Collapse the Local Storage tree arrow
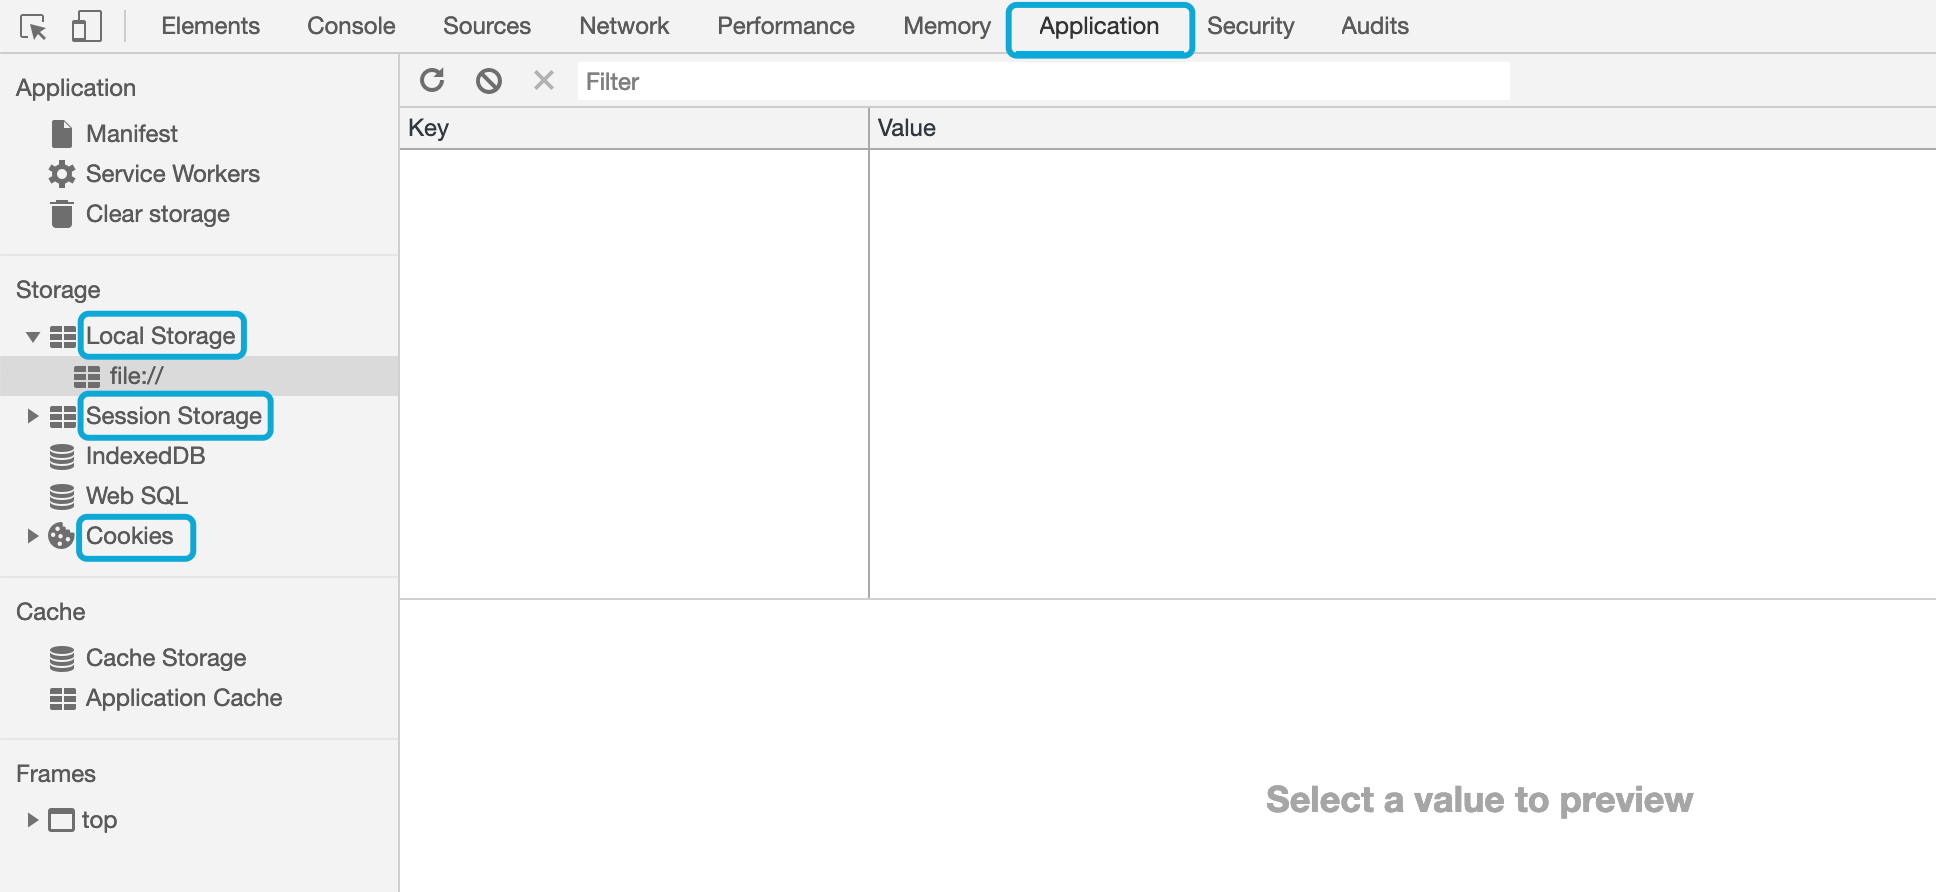1936x892 pixels. pyautogui.click(x=33, y=337)
